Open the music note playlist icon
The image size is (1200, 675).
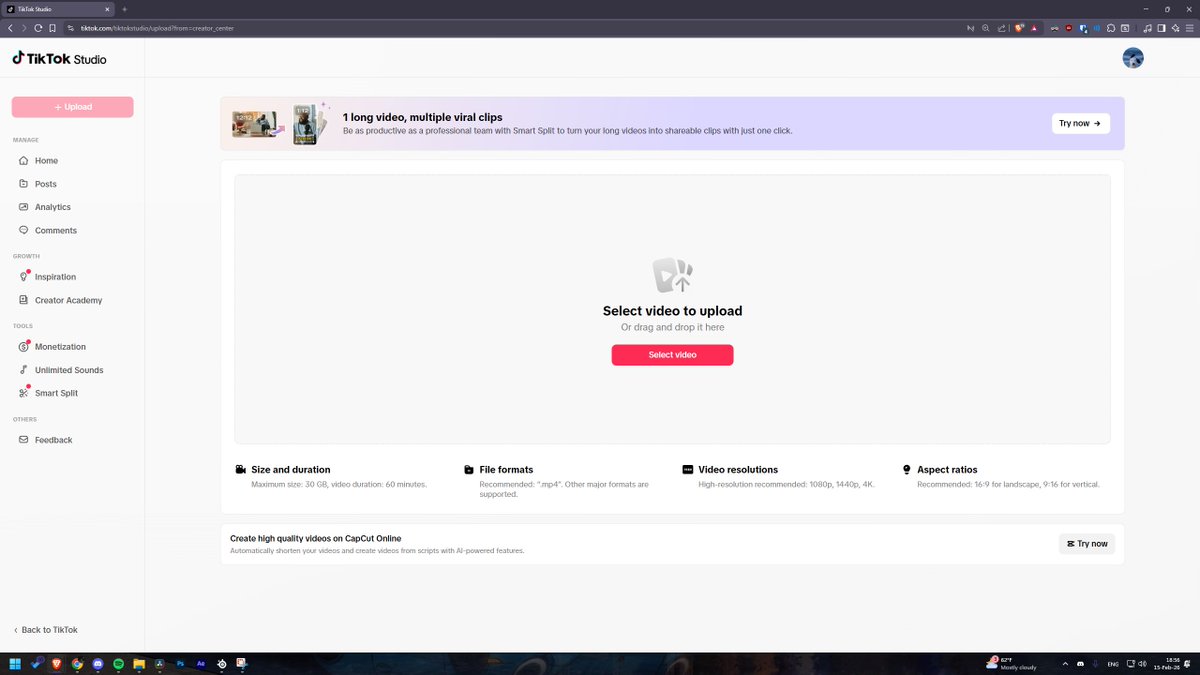click(x=1148, y=28)
